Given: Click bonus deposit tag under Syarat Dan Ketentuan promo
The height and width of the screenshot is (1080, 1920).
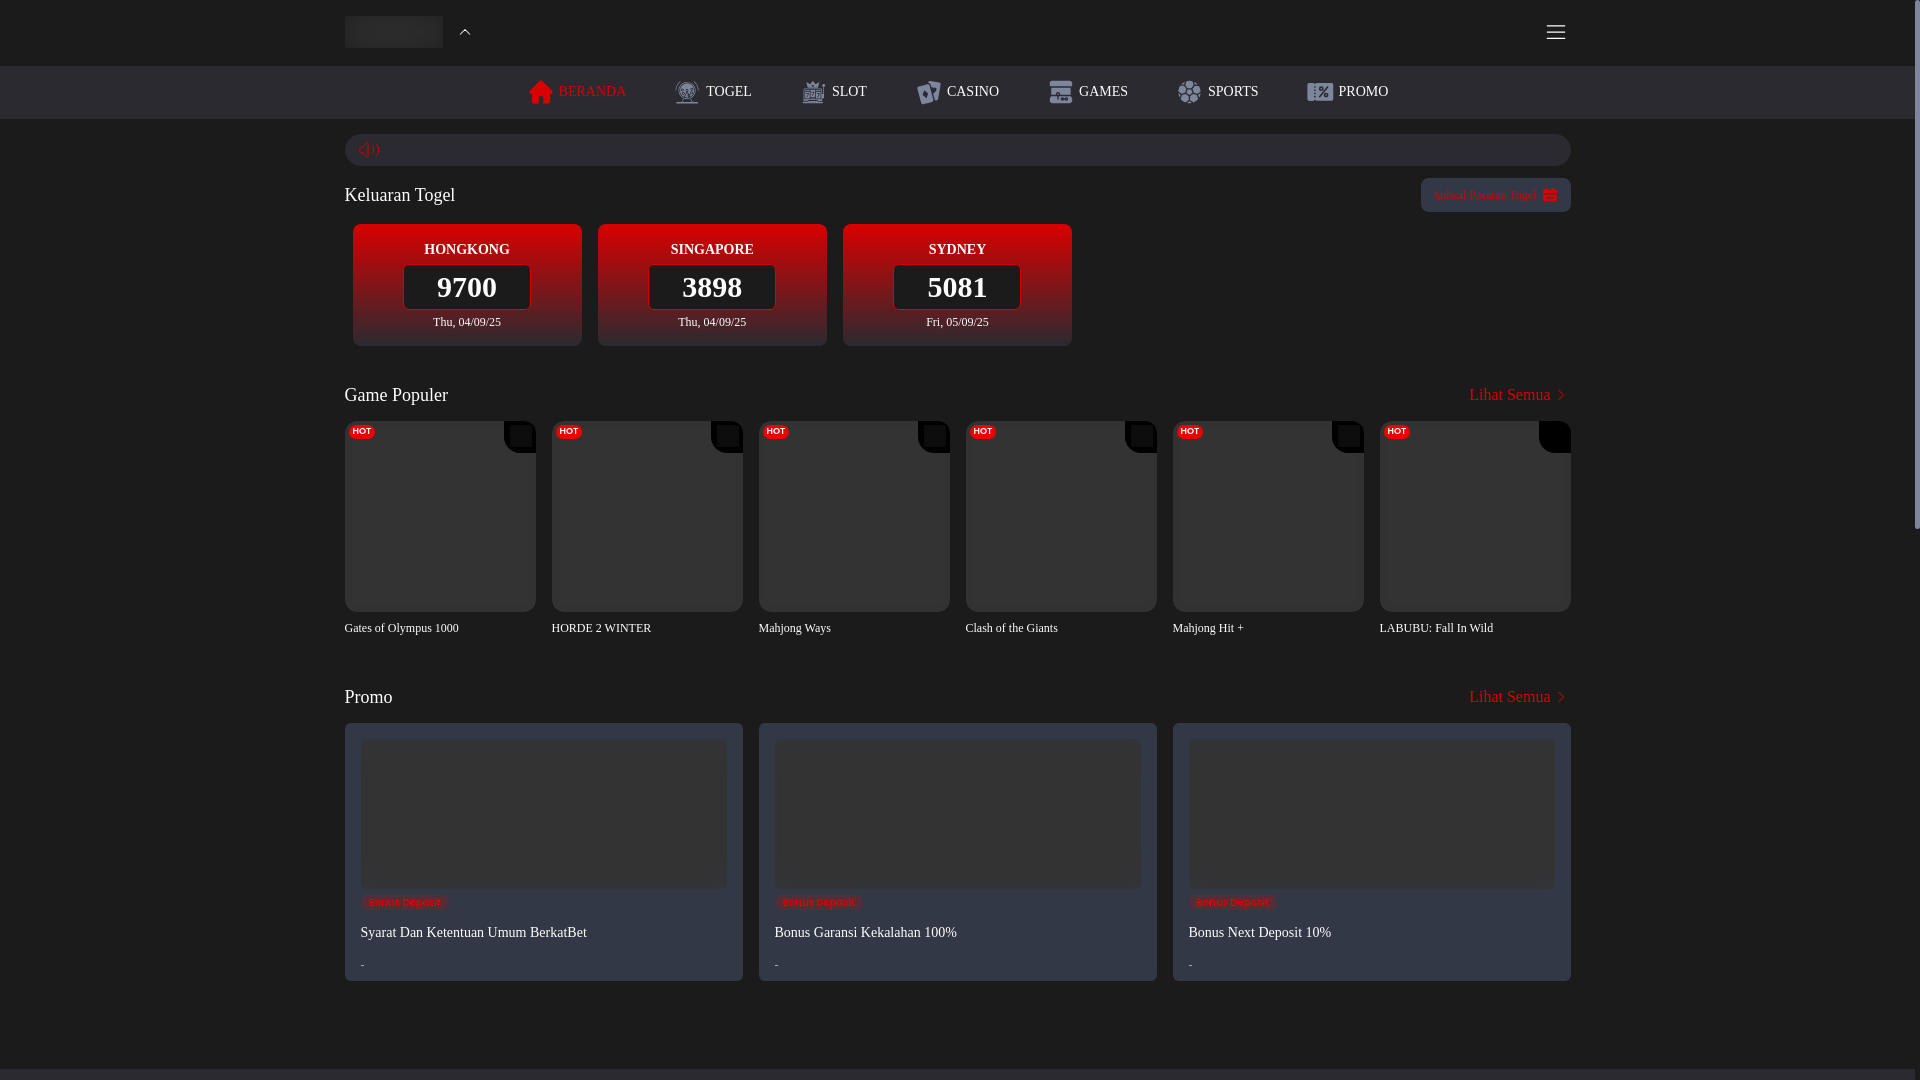Looking at the screenshot, I should (405, 902).
